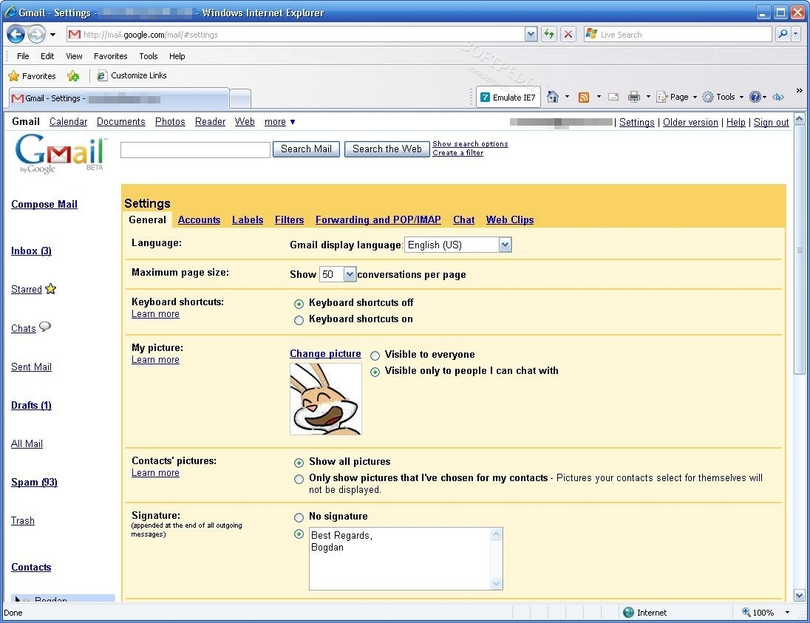Click the browser Back arrow button

(17, 34)
